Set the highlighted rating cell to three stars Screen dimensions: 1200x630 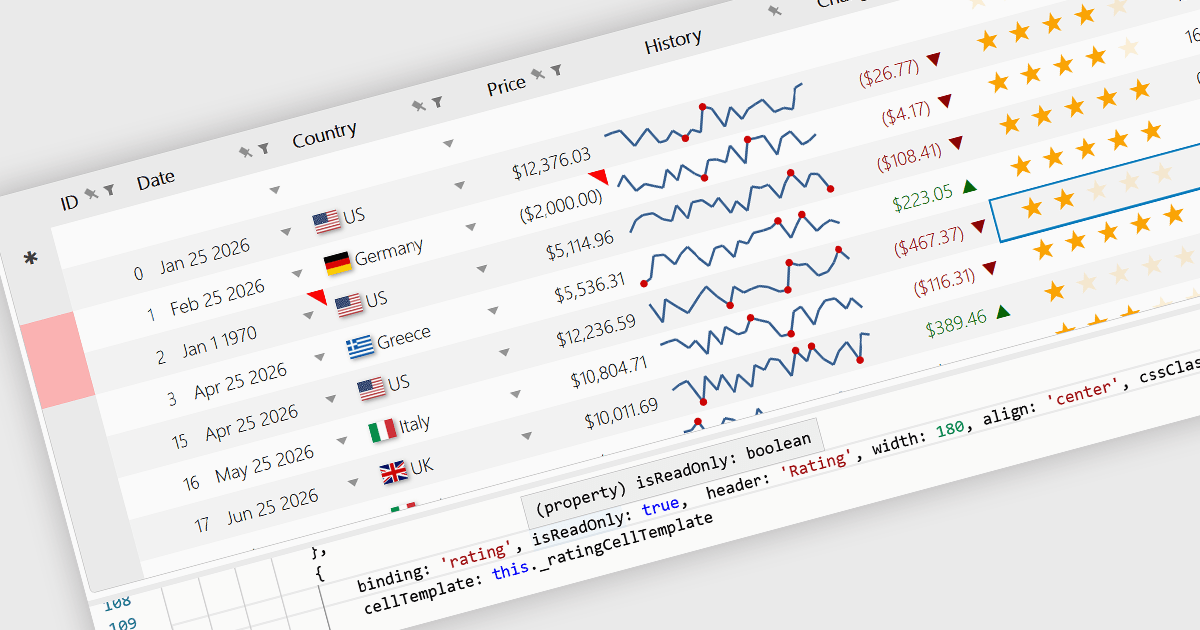click(x=1096, y=191)
